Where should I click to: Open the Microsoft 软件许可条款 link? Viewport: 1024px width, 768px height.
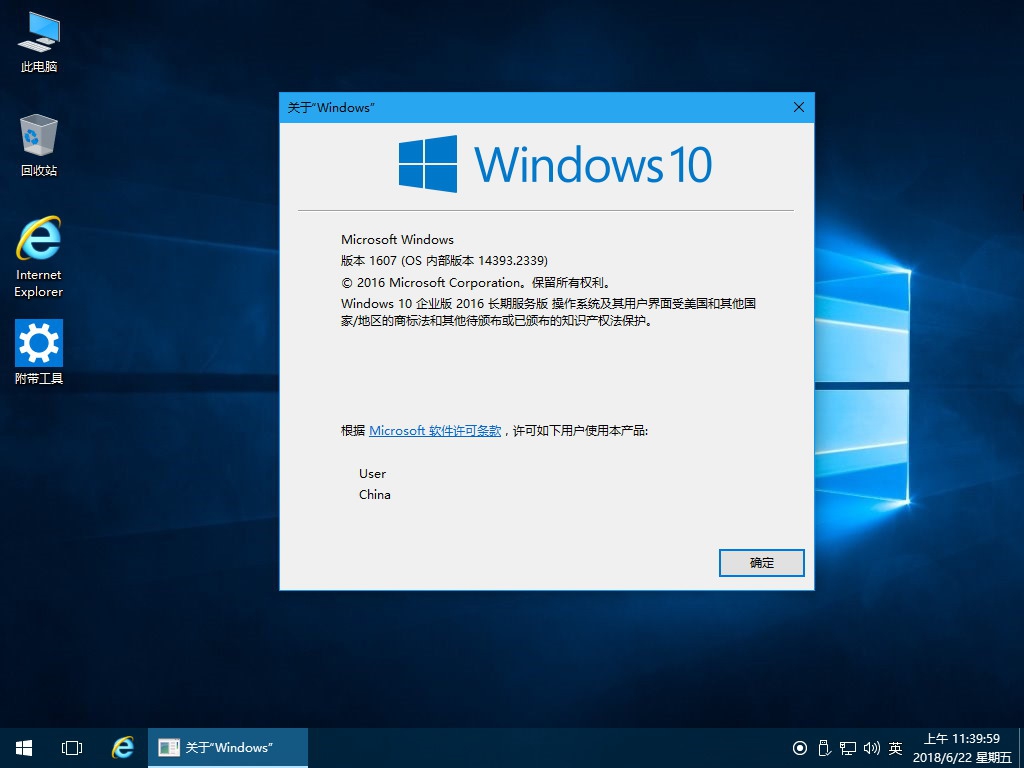(435, 431)
